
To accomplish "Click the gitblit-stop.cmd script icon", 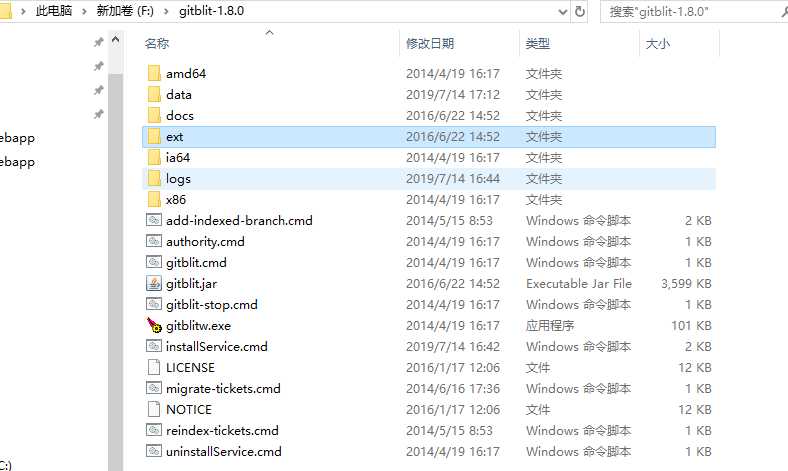I will coord(154,304).
